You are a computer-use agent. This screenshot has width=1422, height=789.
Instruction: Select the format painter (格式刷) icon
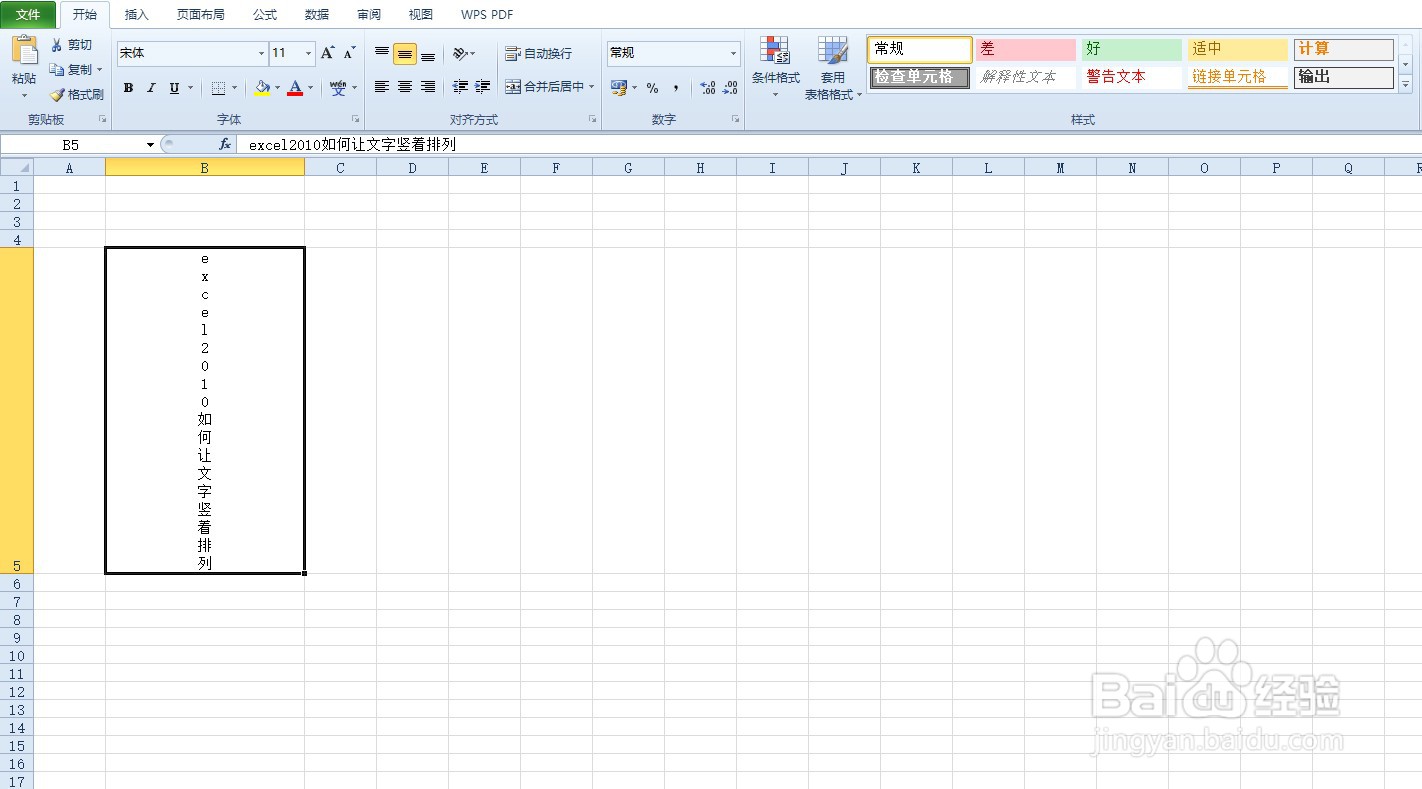[77, 94]
